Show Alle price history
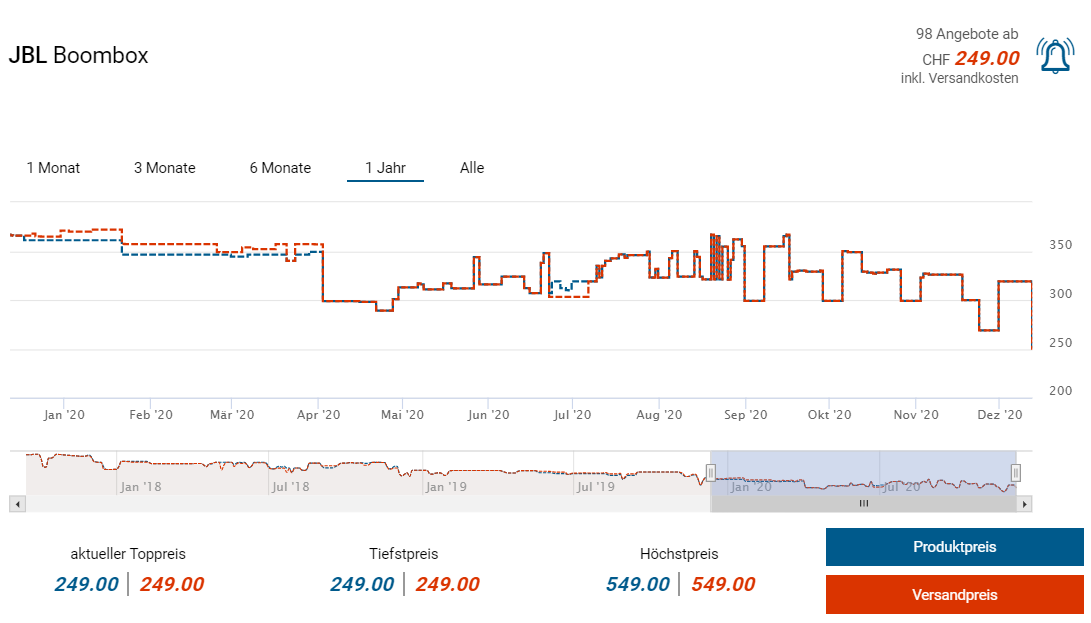1091x623 pixels. point(472,168)
